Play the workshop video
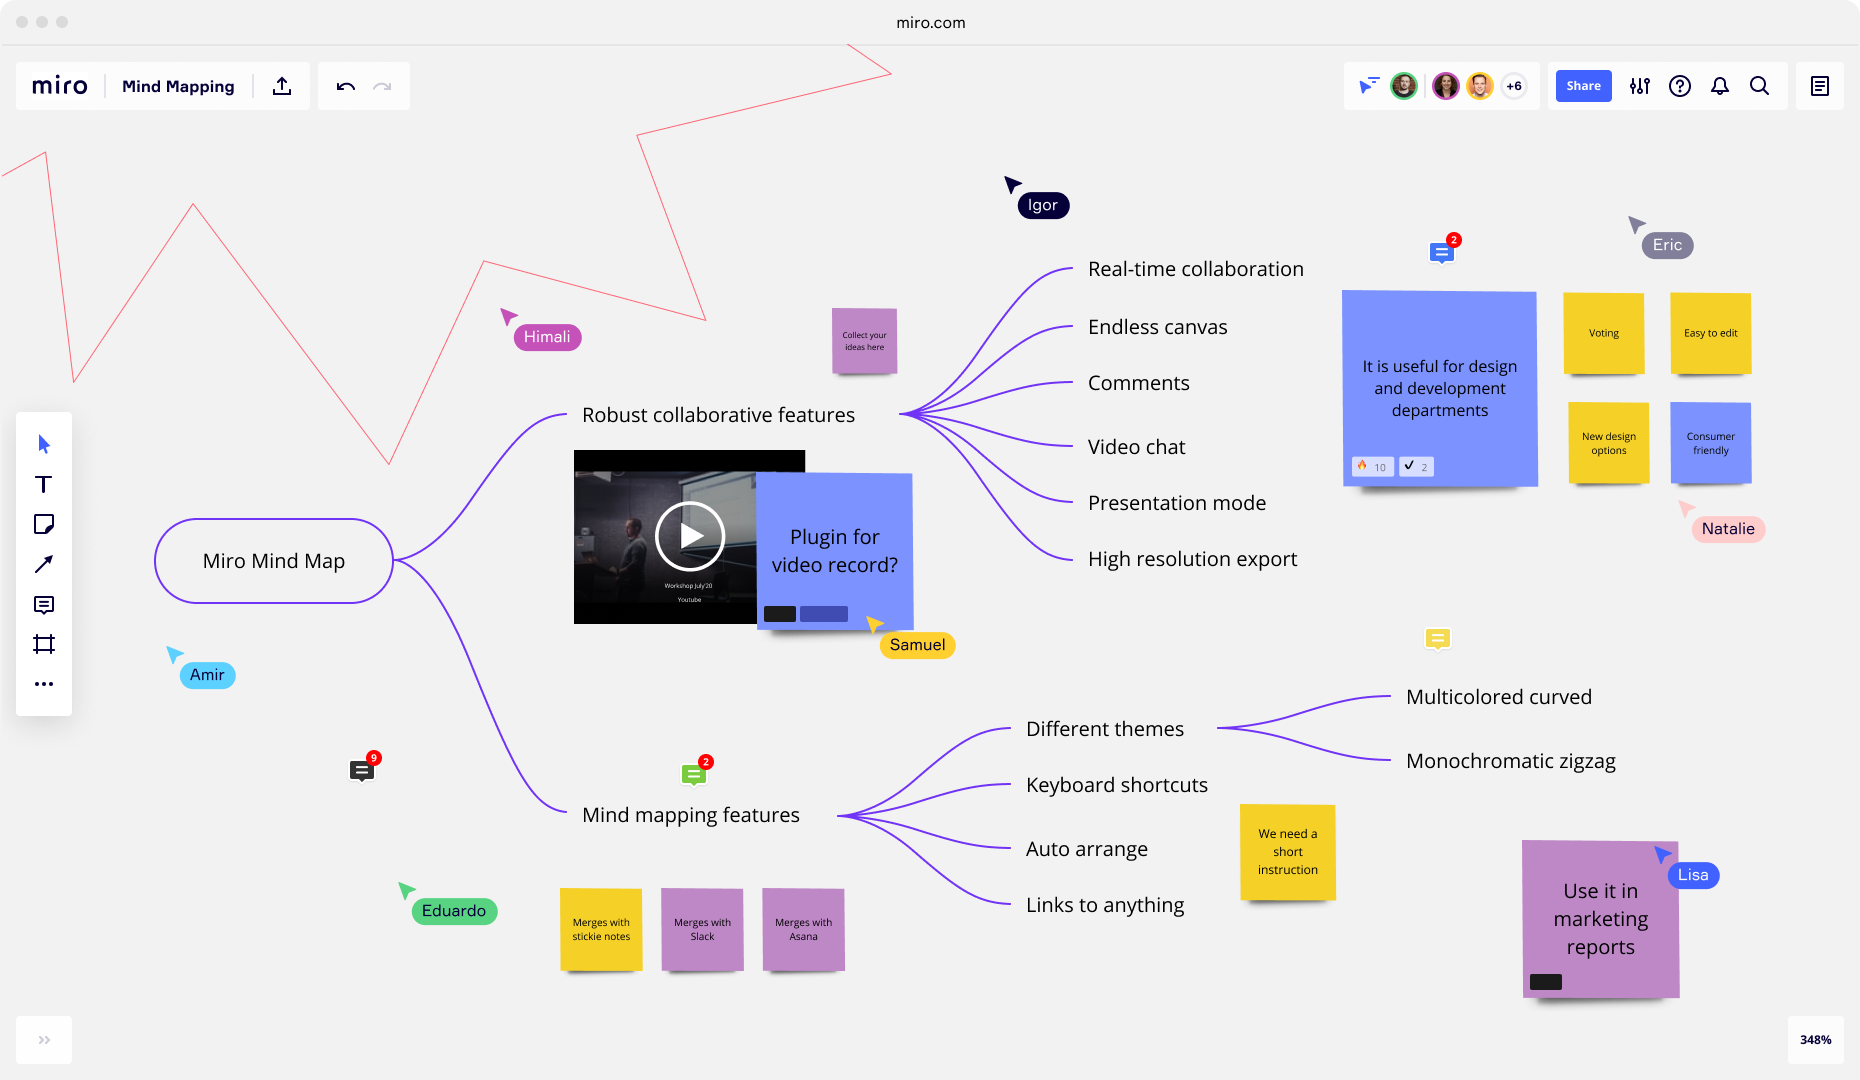Image resolution: width=1860 pixels, height=1080 pixels. coord(690,536)
